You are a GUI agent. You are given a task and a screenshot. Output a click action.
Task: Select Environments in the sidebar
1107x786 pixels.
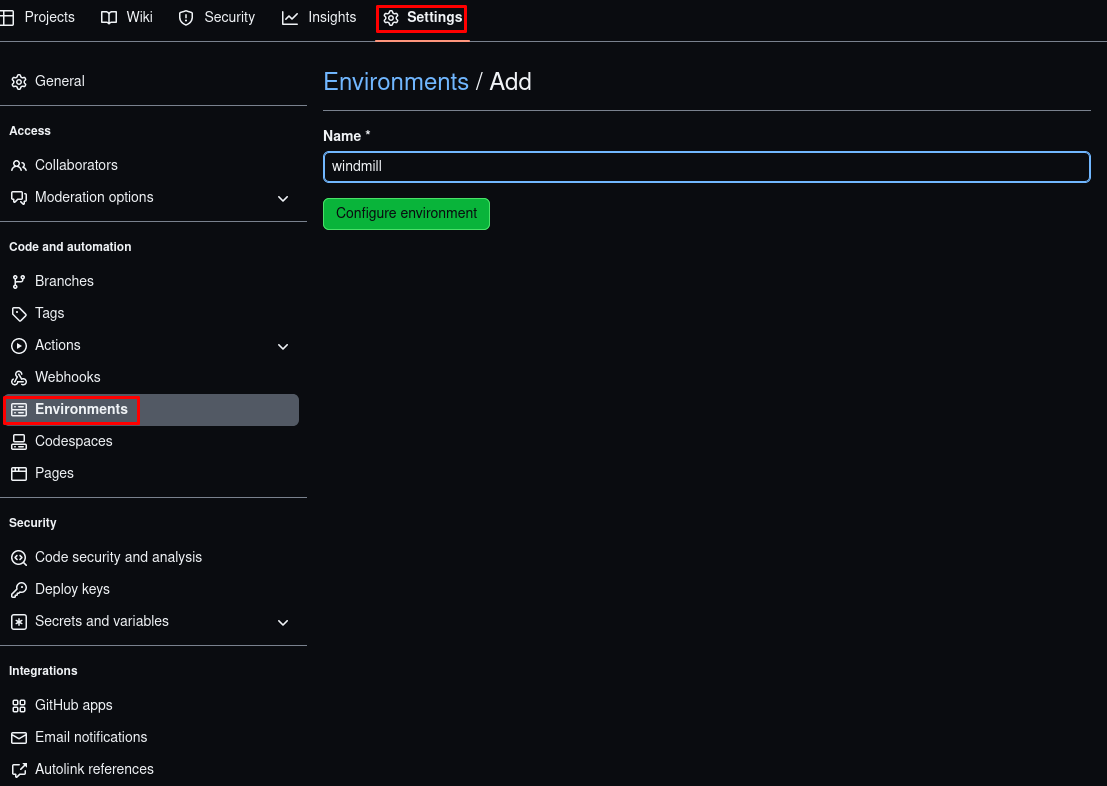(x=150, y=410)
